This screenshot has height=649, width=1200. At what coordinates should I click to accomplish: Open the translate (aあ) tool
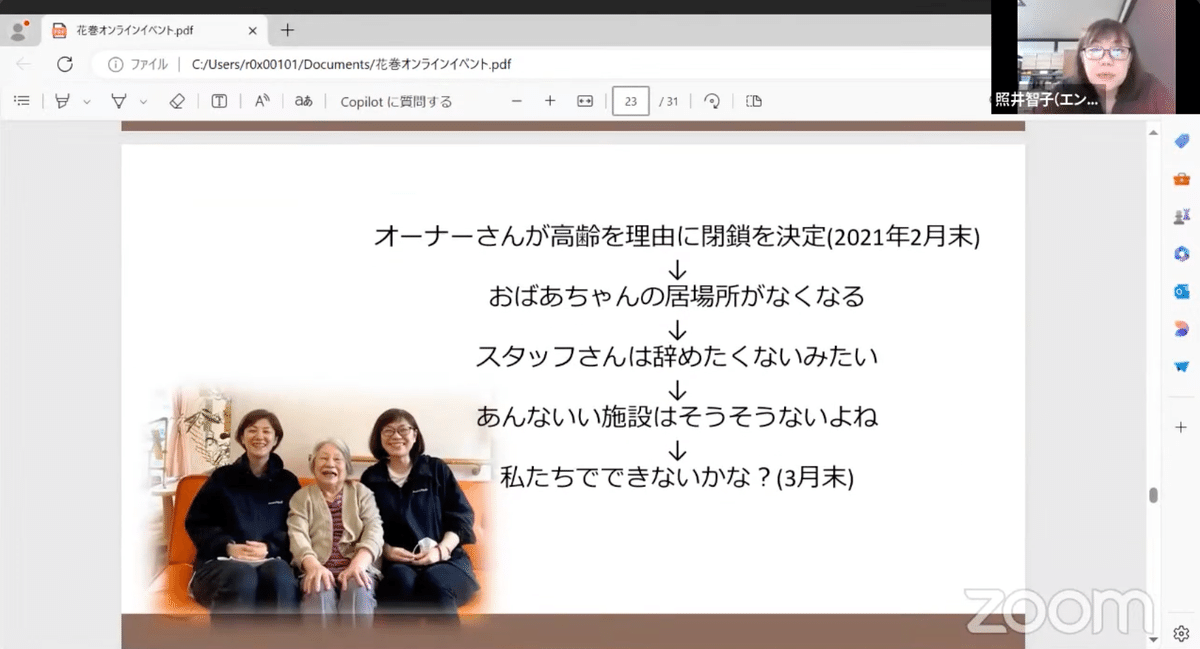[x=302, y=101]
